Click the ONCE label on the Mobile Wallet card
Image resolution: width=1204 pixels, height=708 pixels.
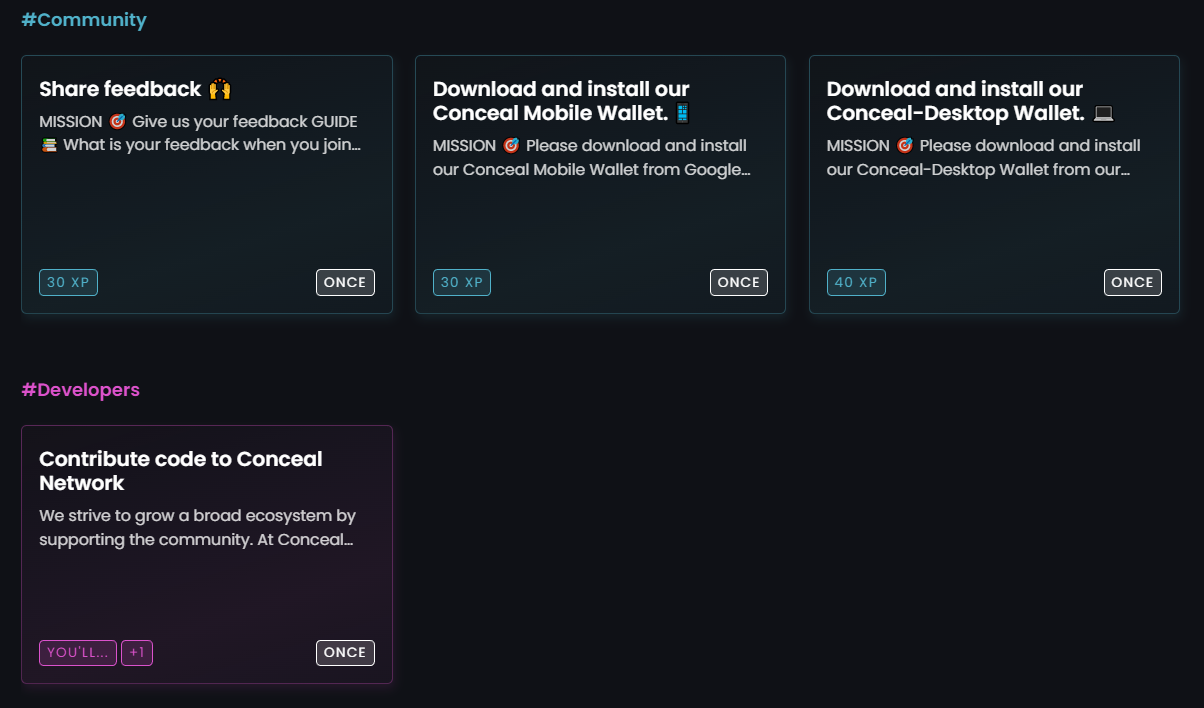coord(739,282)
